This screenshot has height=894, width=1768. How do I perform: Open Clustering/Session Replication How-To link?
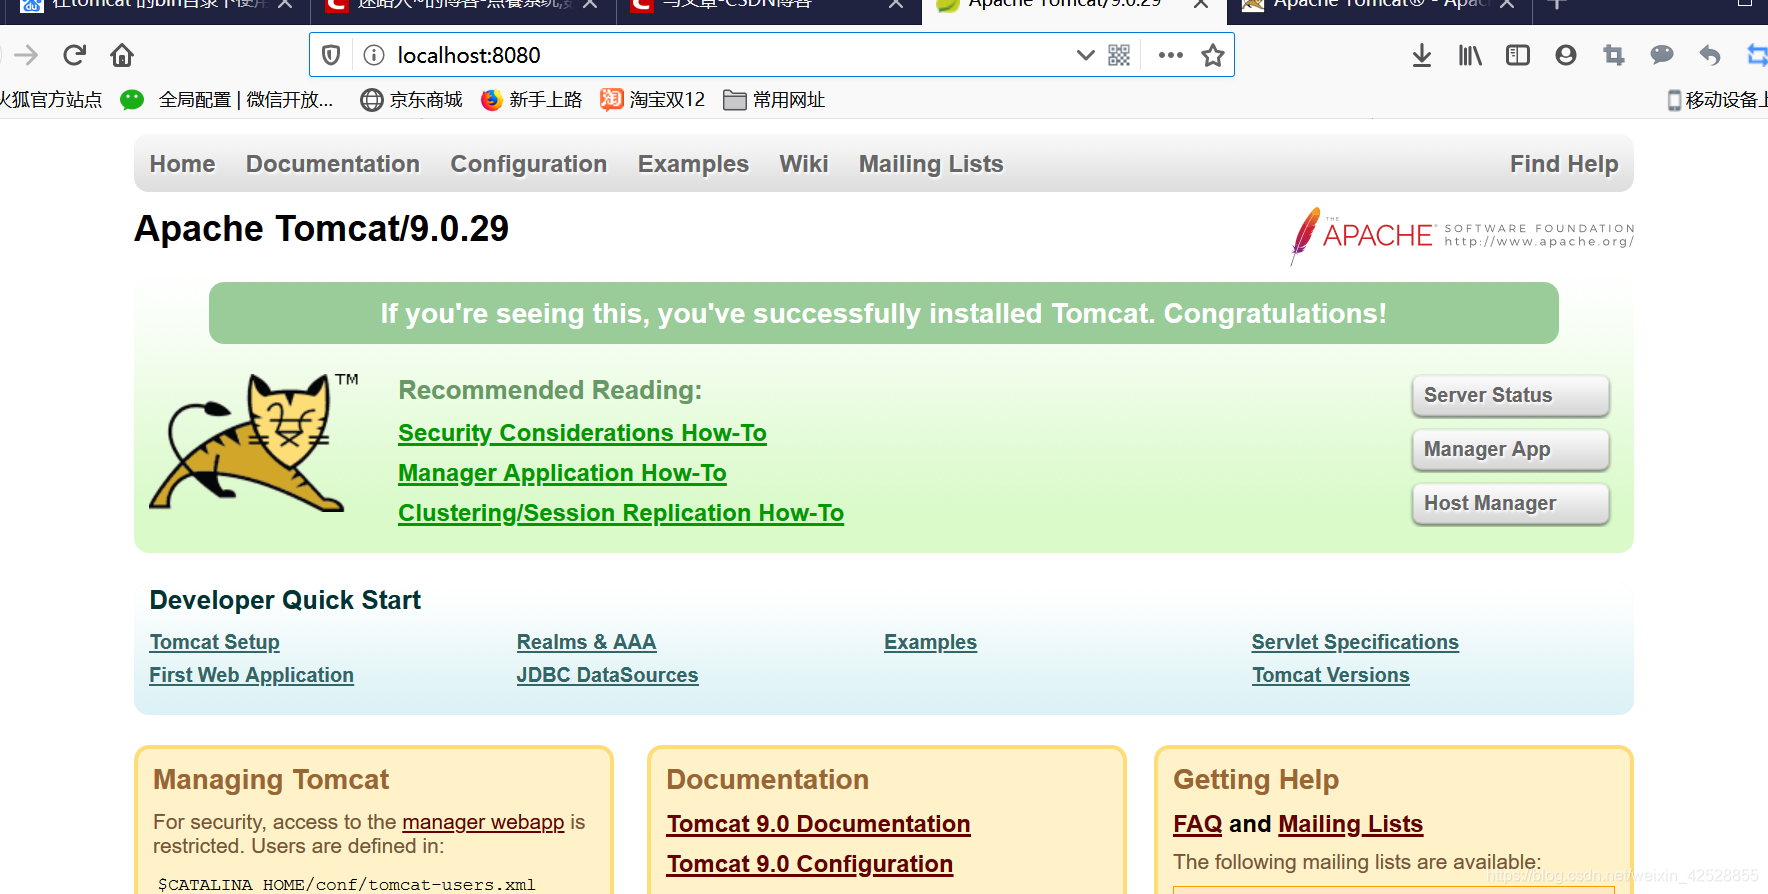coord(621,513)
